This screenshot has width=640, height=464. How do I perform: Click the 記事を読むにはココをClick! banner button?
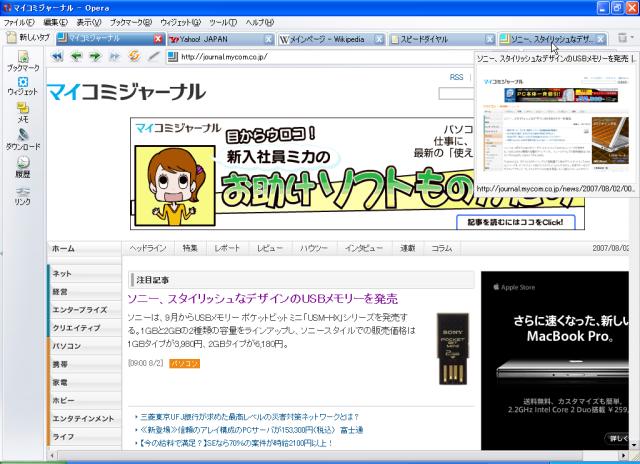(x=516, y=222)
